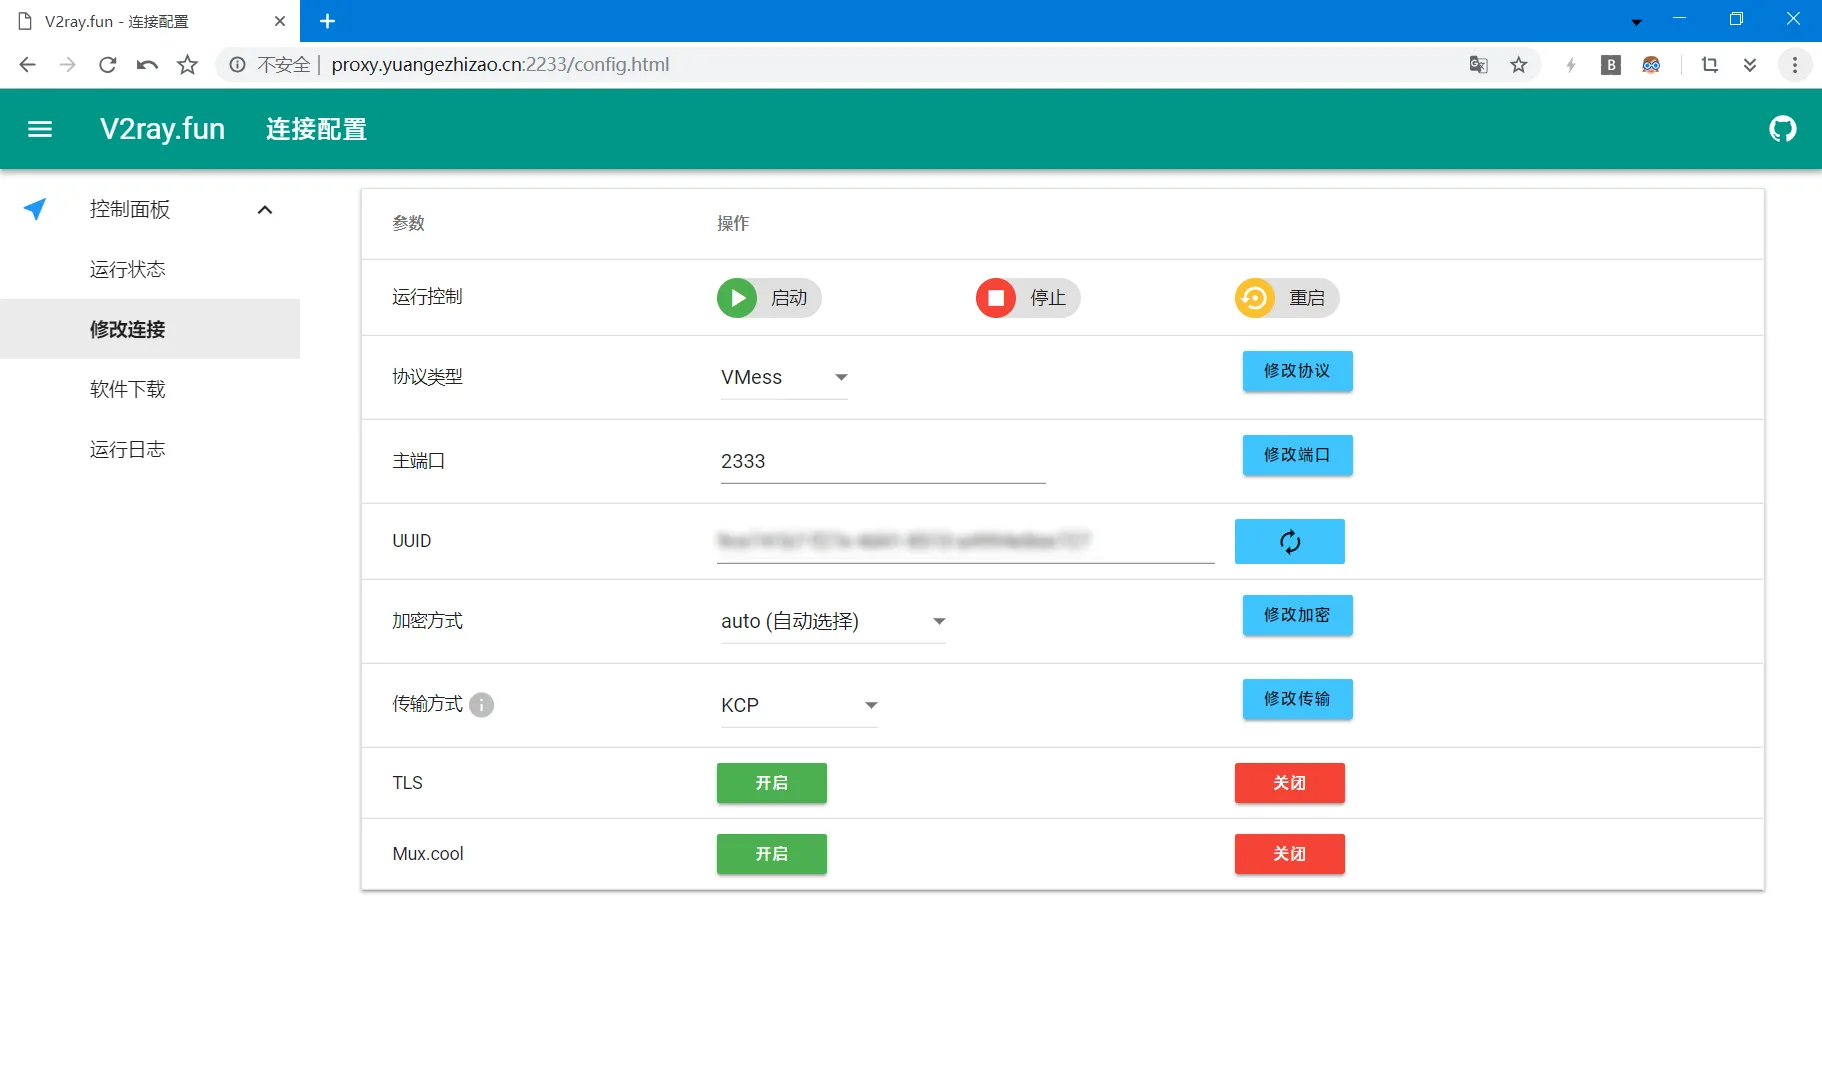The height and width of the screenshot is (1079, 1822).
Task: Open the translate page icon
Action: (x=1478, y=65)
